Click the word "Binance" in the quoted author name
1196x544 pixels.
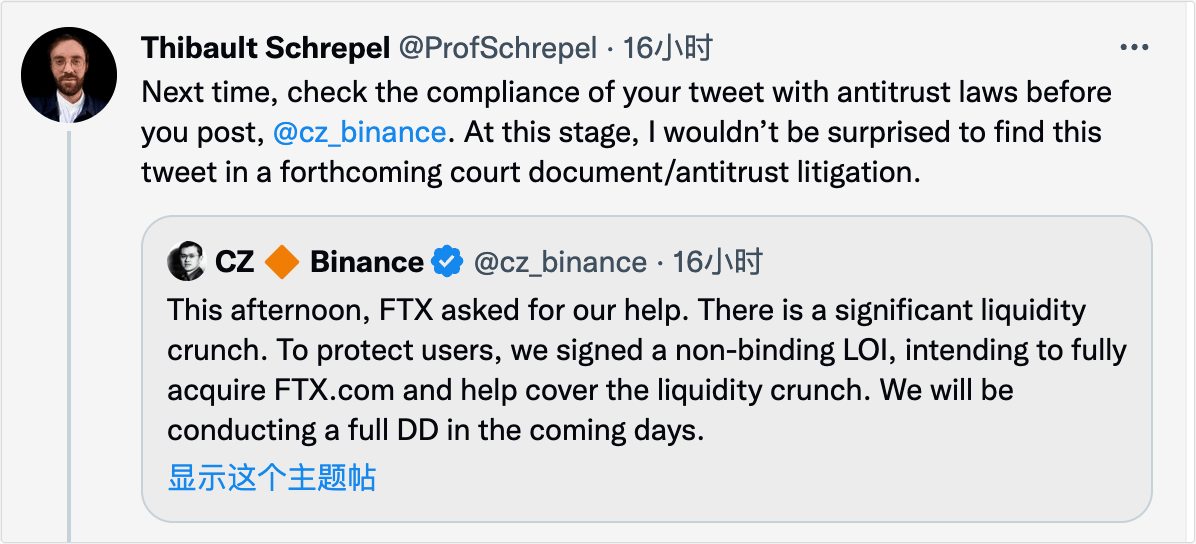pyautogui.click(x=367, y=262)
